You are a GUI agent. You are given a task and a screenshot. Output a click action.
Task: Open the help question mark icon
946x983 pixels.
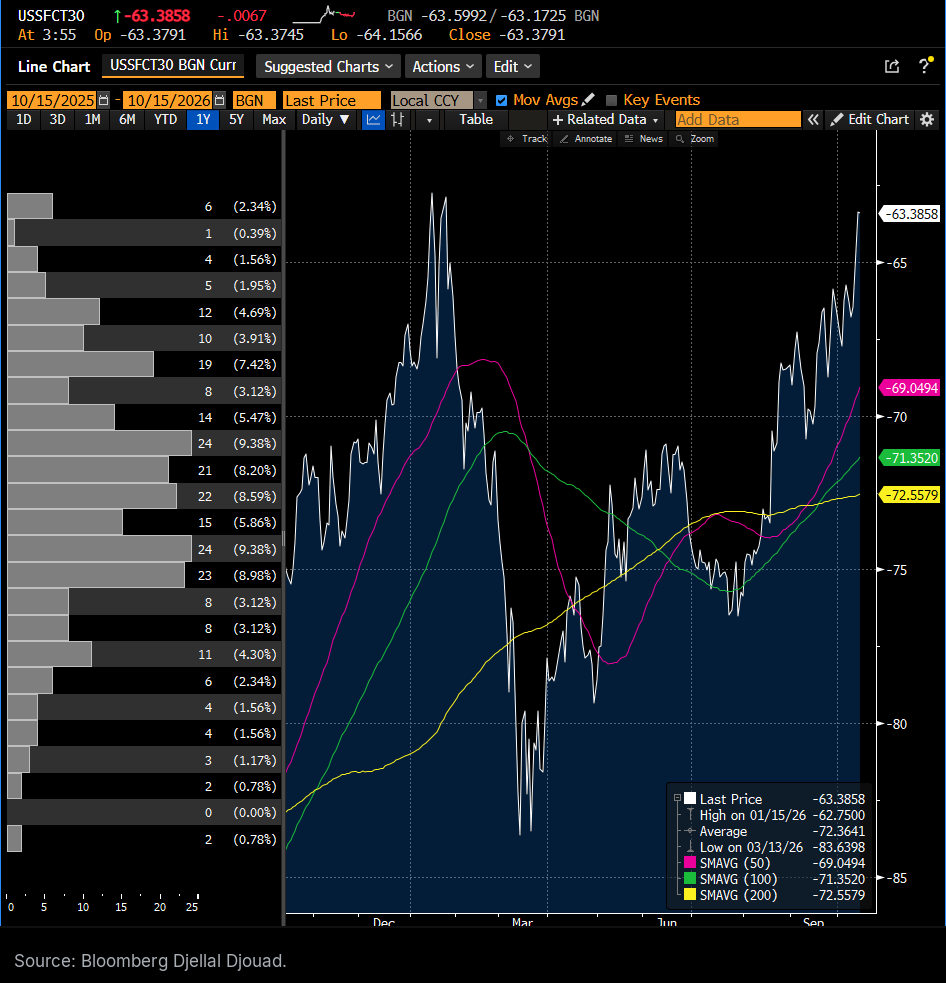pos(925,66)
